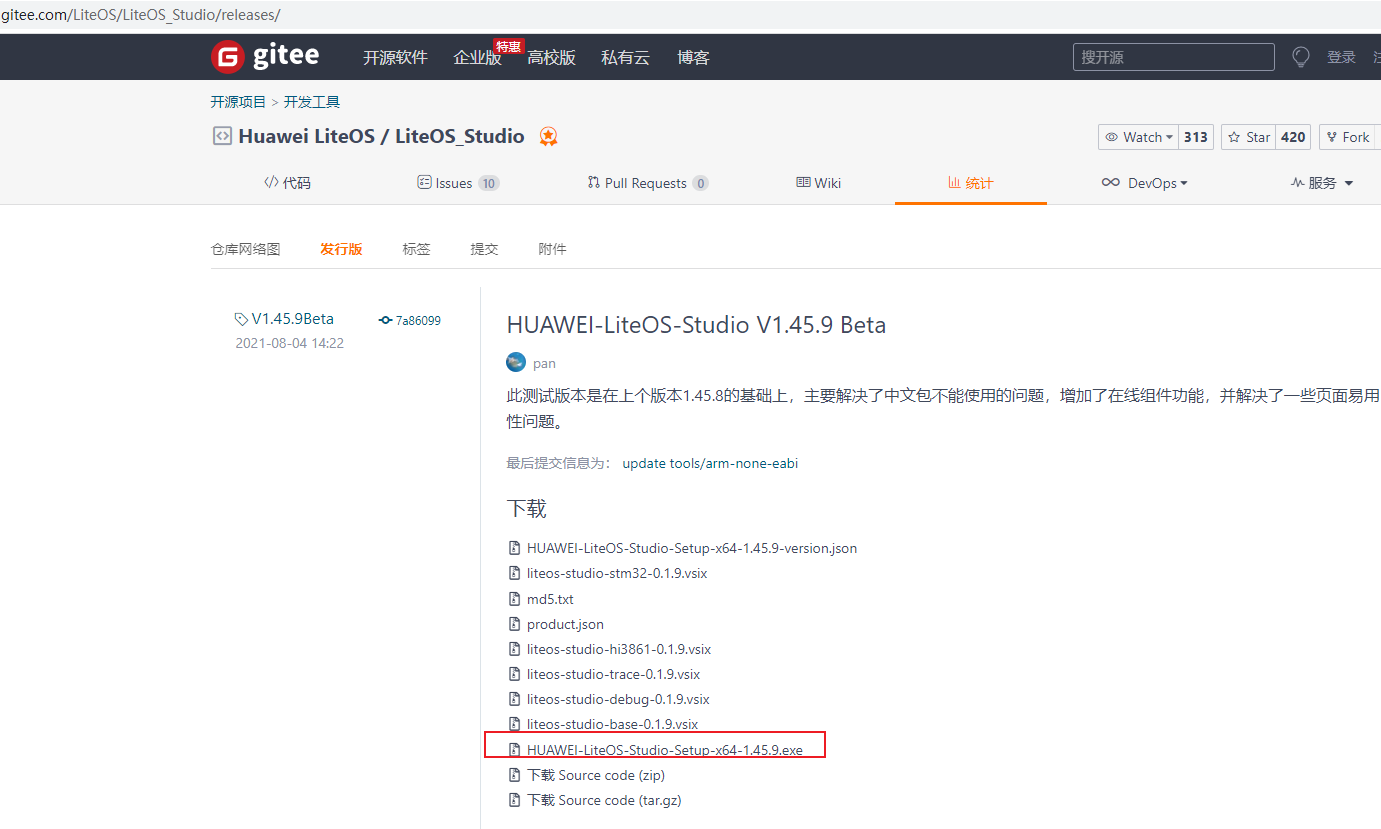The image size is (1381, 829).
Task: Click the 登录 login link
Action: (1341, 57)
